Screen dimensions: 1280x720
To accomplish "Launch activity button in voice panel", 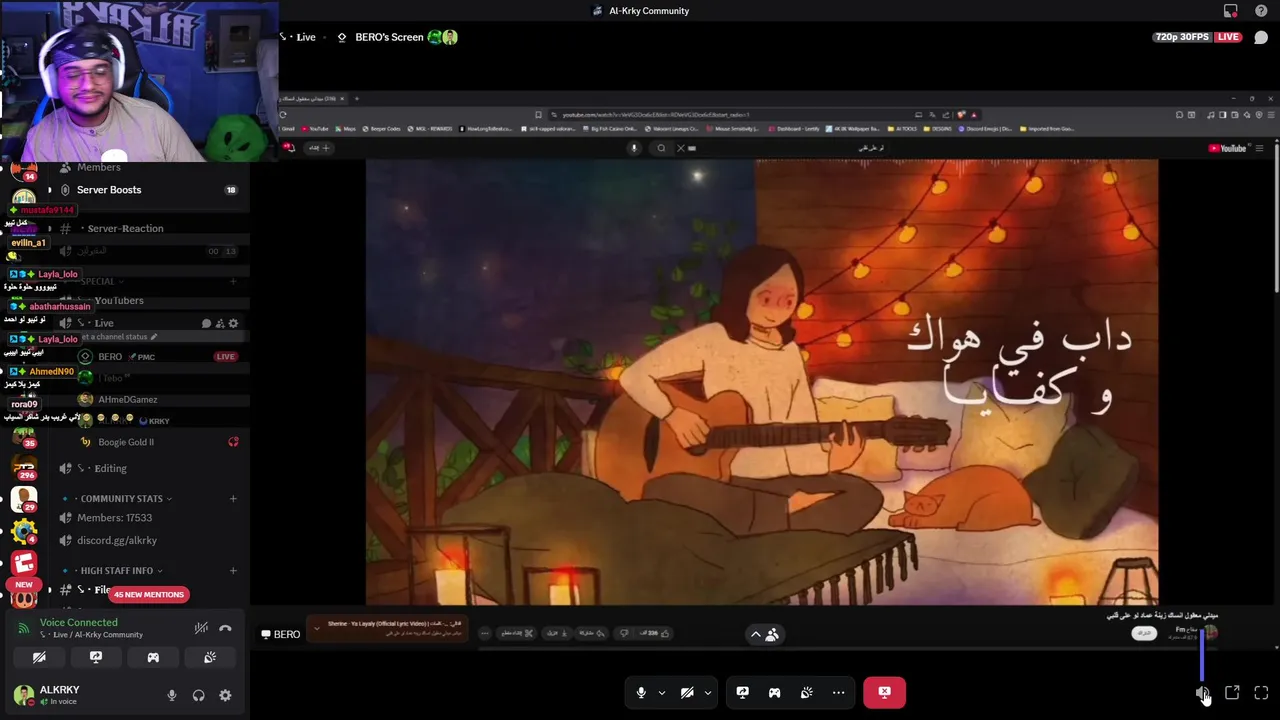I will point(153,657).
